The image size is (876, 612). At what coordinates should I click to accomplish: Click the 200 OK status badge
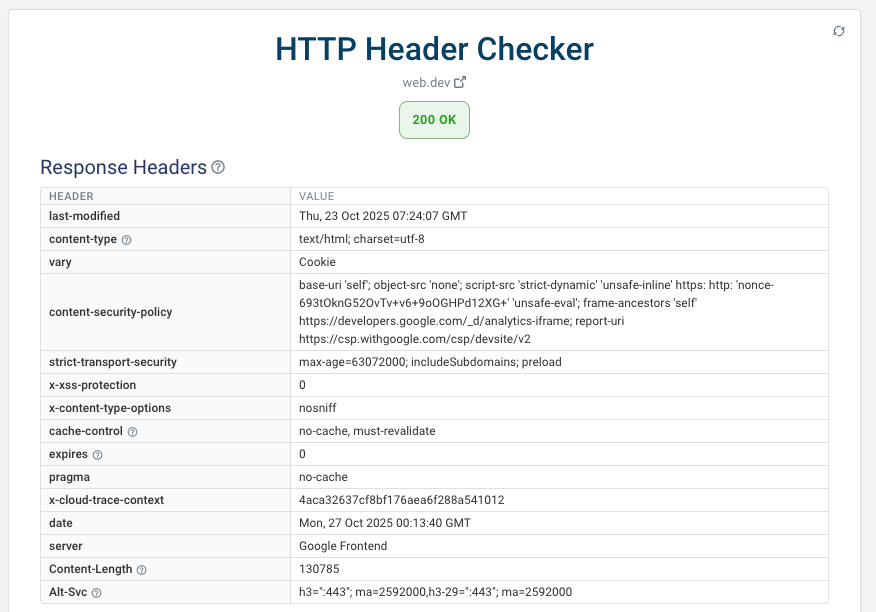(x=434, y=119)
